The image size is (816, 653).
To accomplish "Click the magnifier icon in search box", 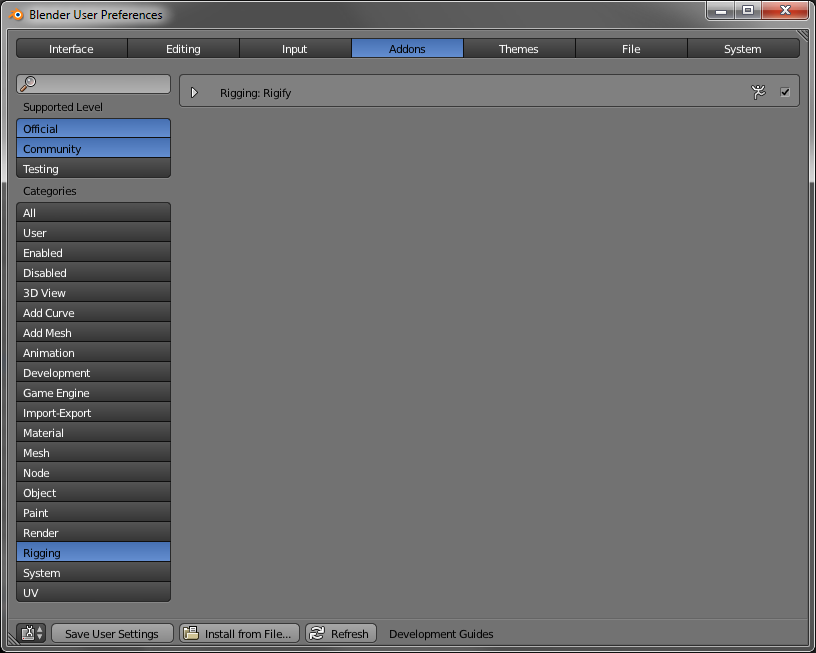I will pyautogui.click(x=28, y=84).
